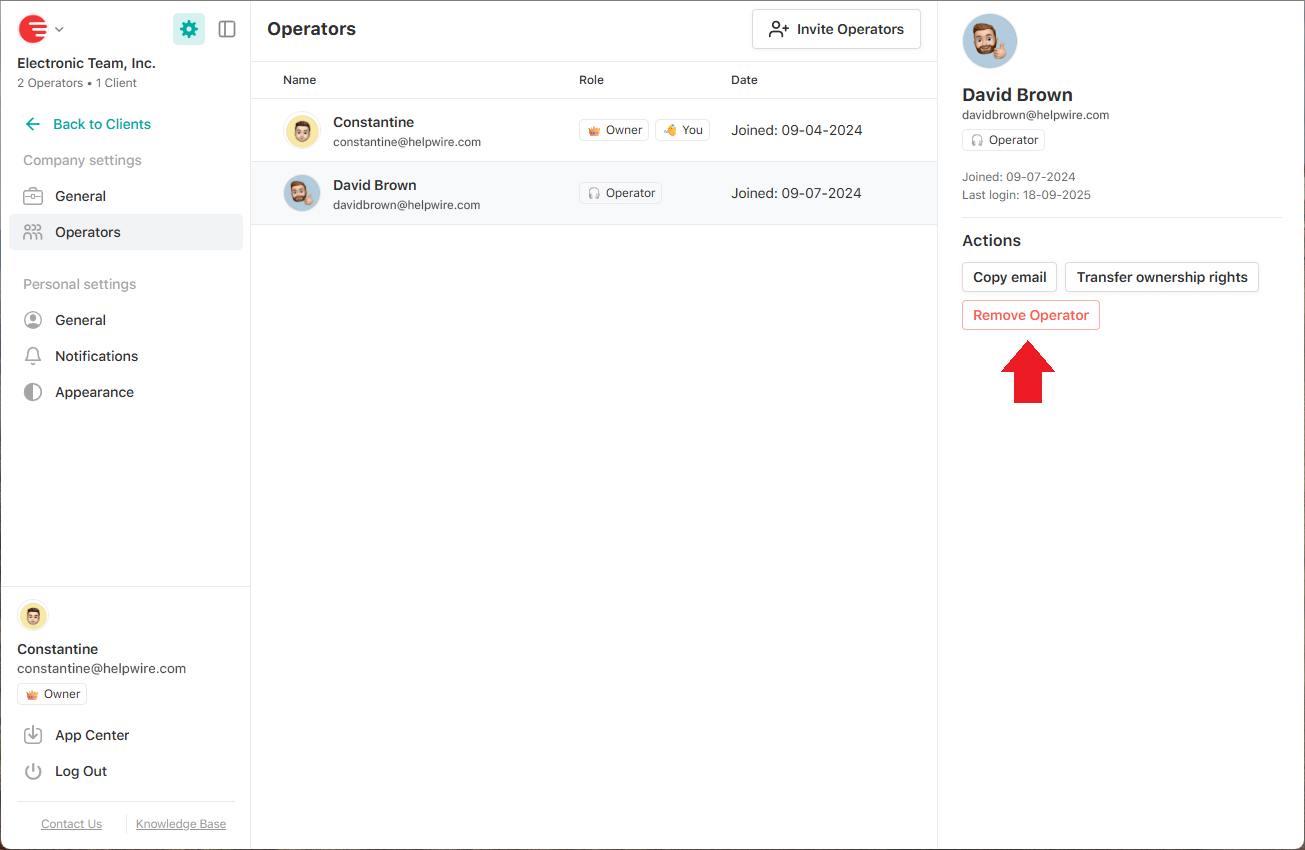Click Remove Operator for David Brown
Viewport: 1305px width, 850px height.
click(1030, 314)
